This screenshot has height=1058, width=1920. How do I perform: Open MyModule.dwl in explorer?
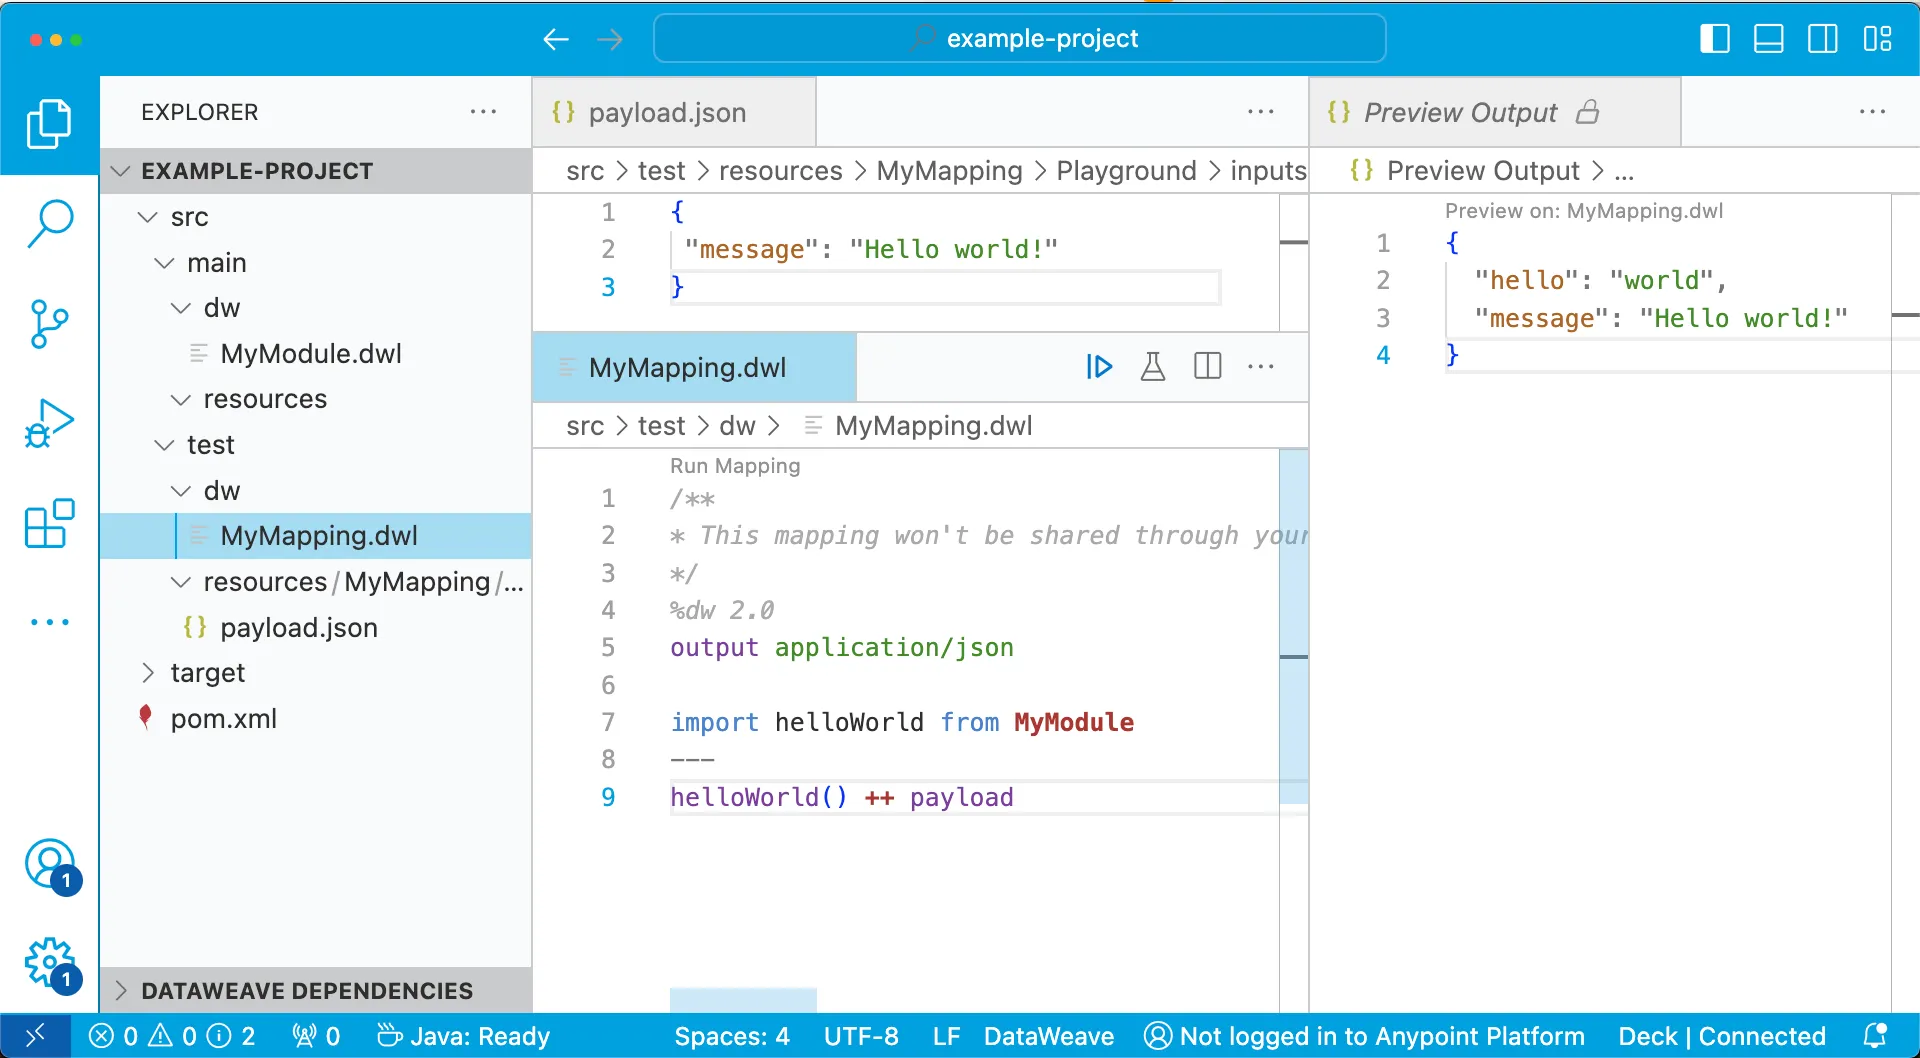tap(316, 354)
